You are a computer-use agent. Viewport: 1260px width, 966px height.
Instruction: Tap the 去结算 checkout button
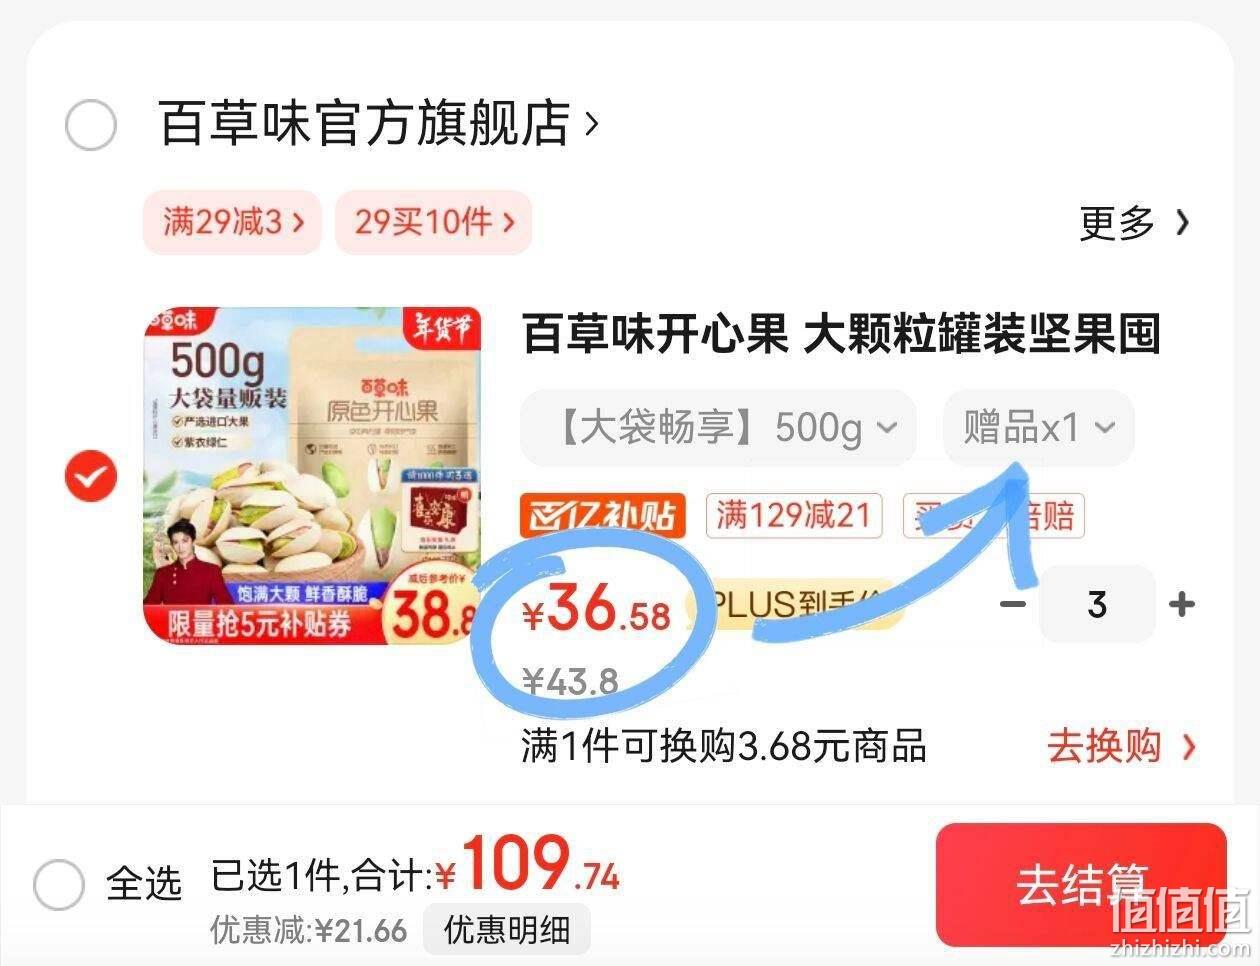(1081, 885)
